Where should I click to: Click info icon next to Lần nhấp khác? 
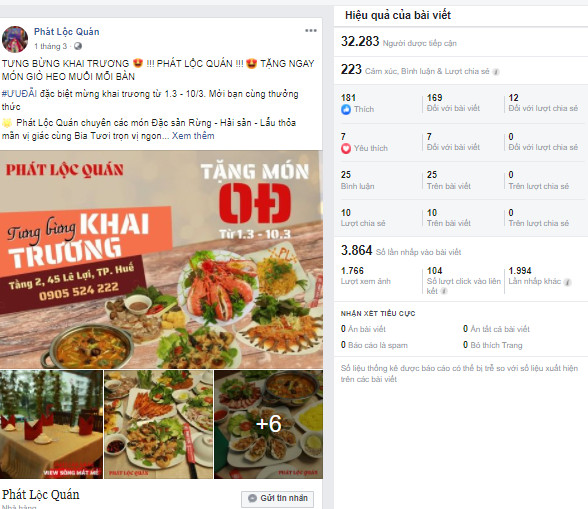pyautogui.click(x=567, y=282)
